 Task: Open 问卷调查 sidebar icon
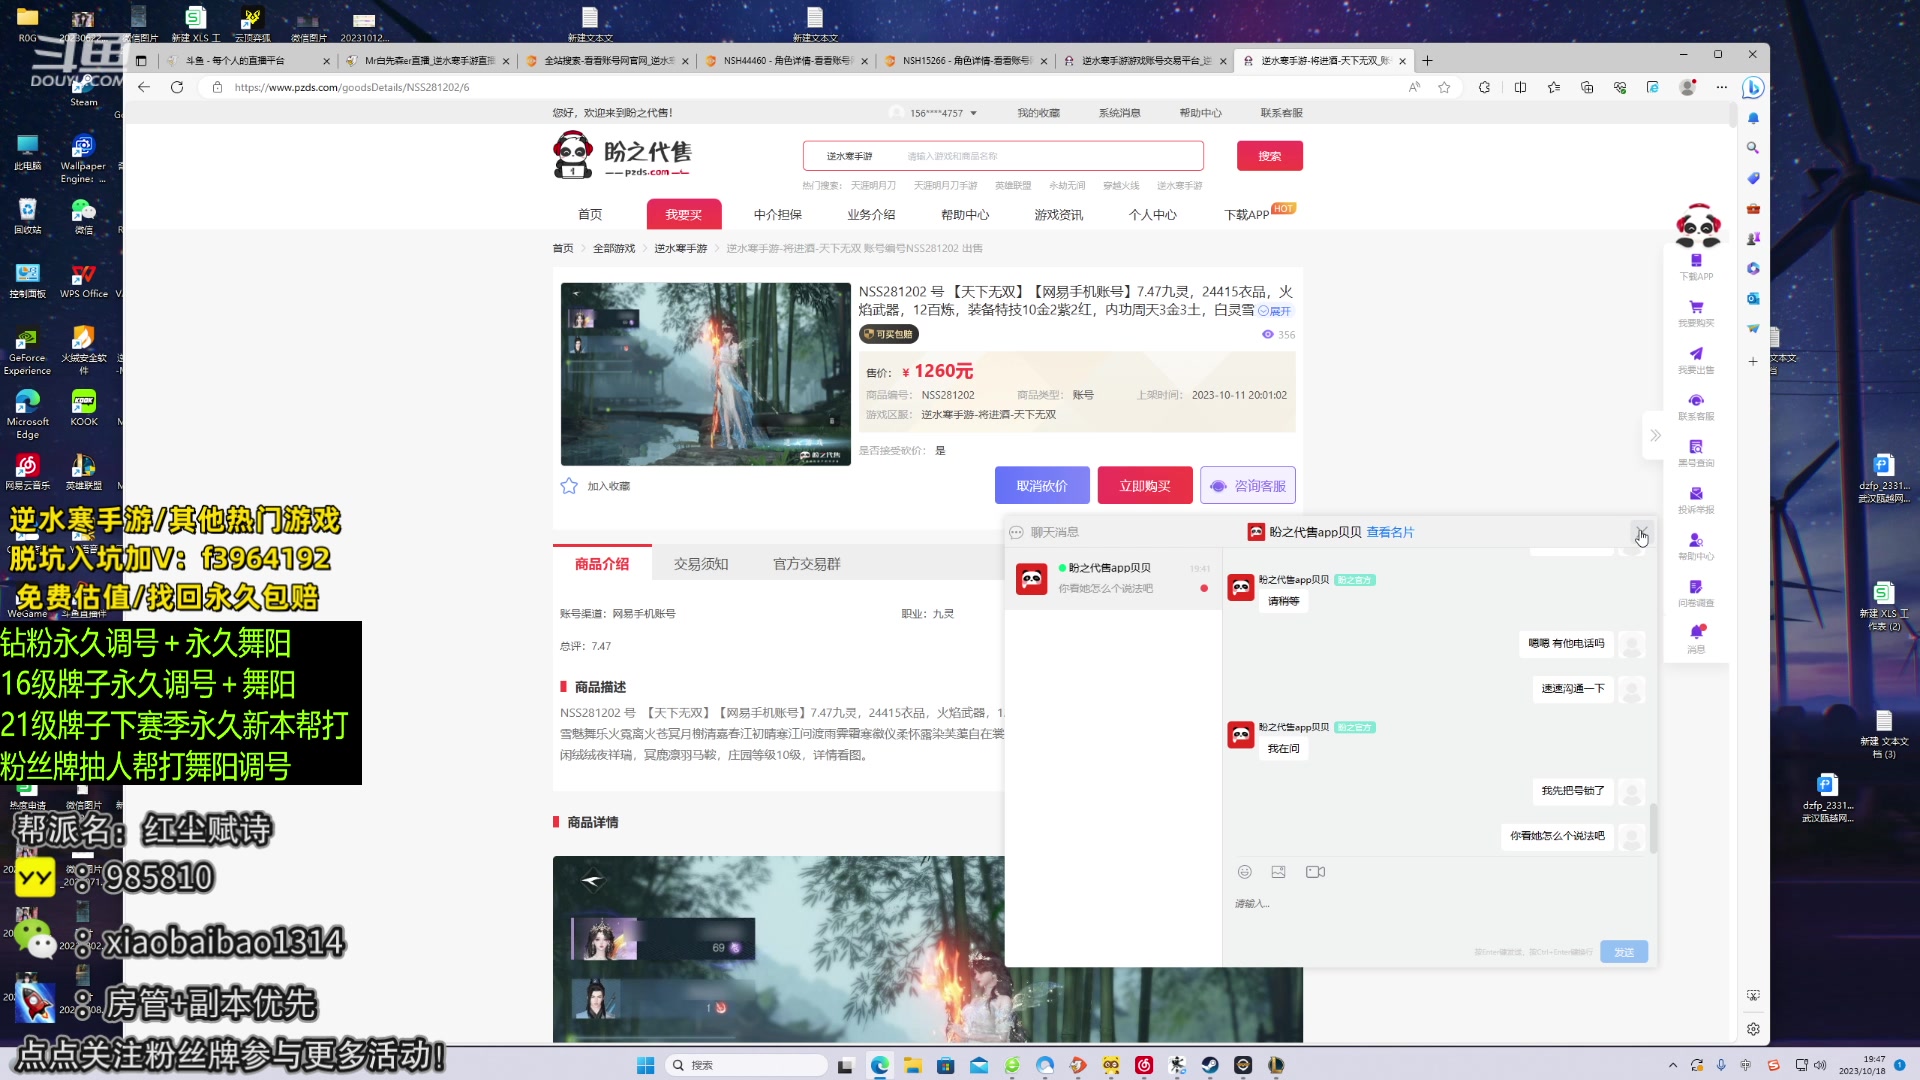pos(1696,587)
